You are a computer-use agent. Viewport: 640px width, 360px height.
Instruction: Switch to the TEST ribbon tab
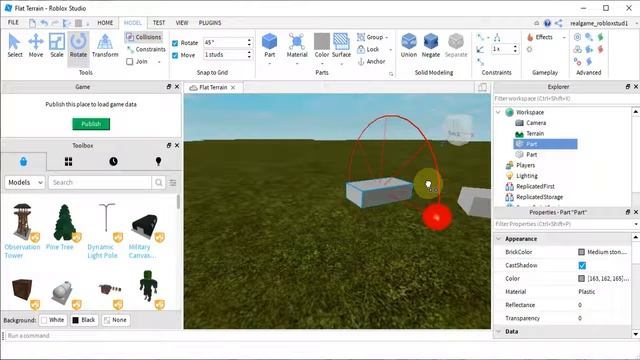[x=159, y=23]
